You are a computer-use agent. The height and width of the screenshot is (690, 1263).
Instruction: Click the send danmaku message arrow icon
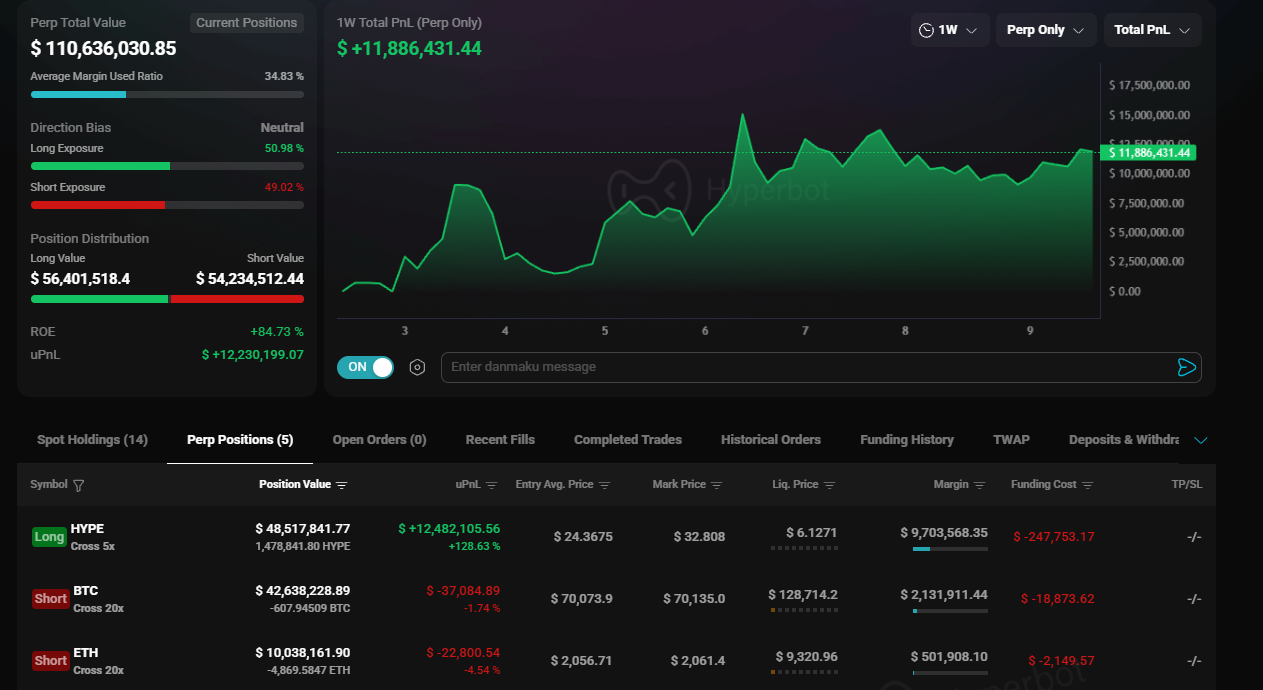click(x=1186, y=367)
